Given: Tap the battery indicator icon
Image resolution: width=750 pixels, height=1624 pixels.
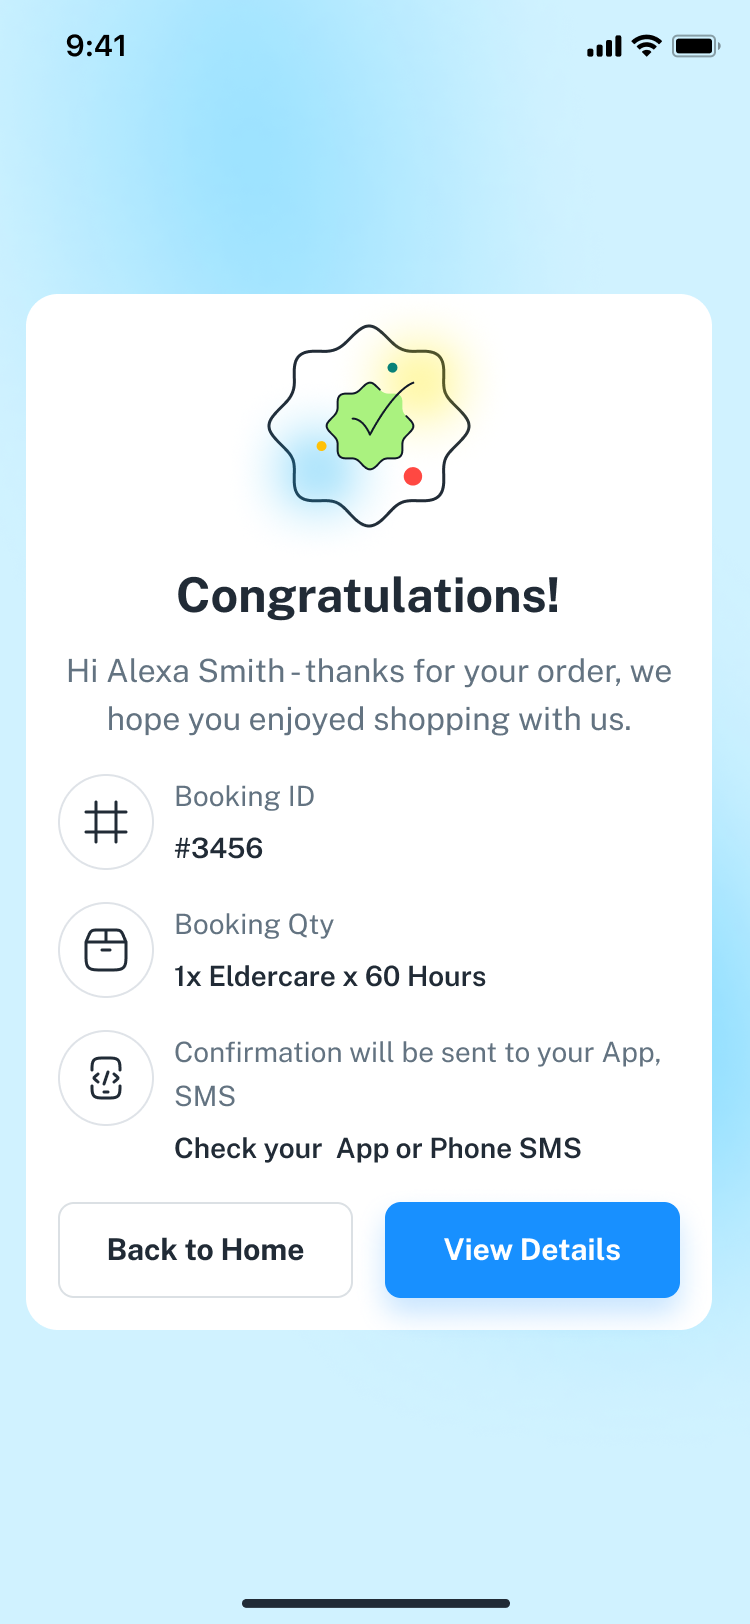Looking at the screenshot, I should coord(696,46).
